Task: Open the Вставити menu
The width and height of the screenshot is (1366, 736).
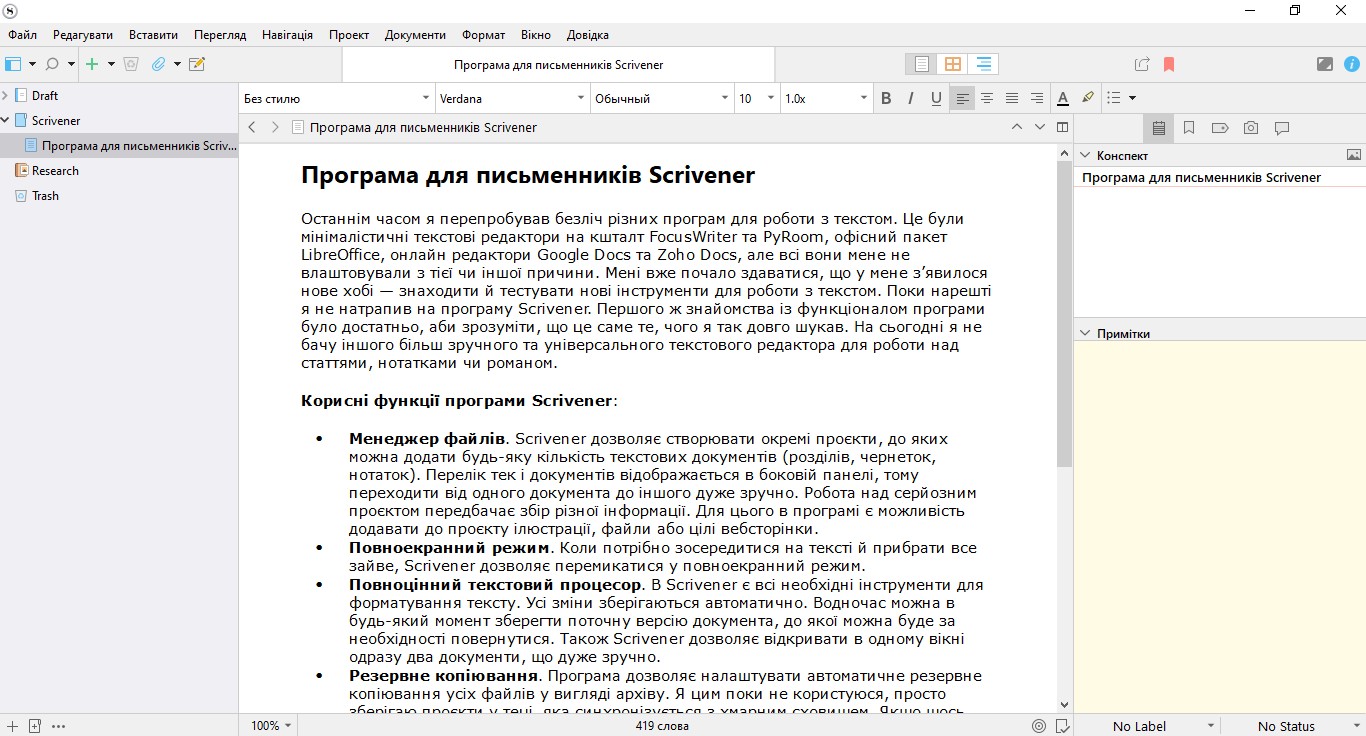Action: pyautogui.click(x=153, y=35)
